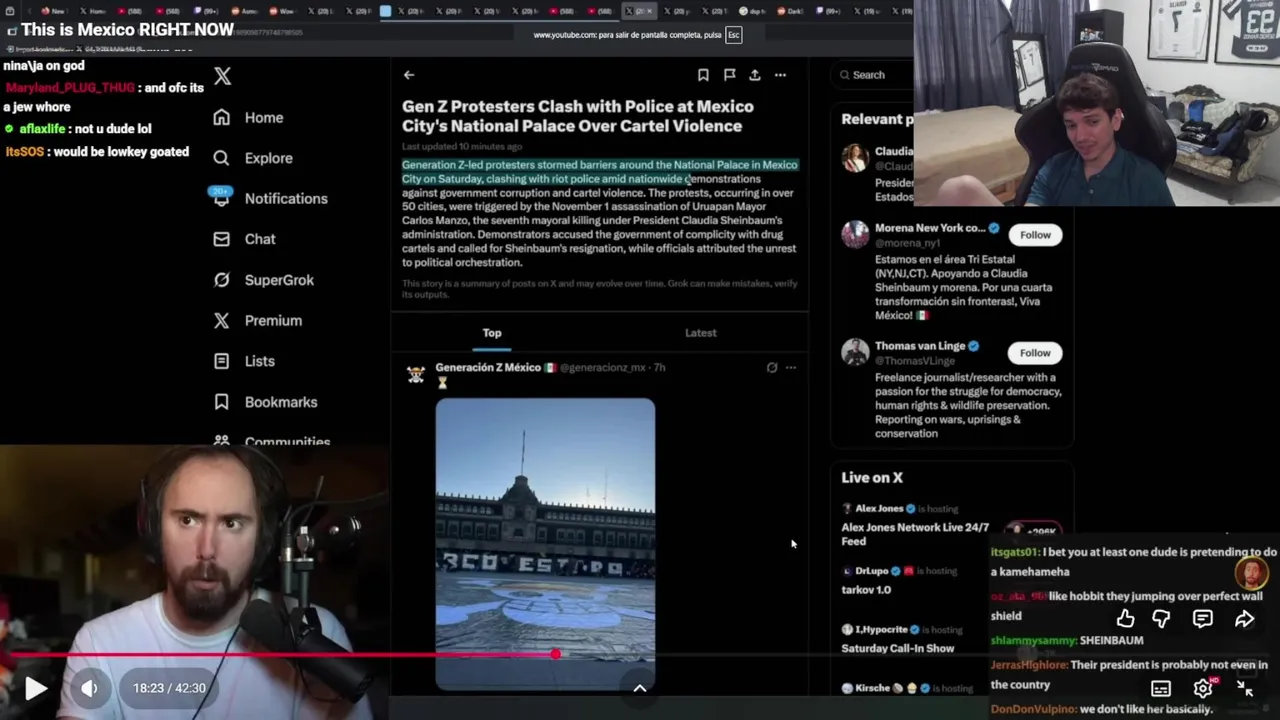Switch to the Latest tab
Image resolution: width=1280 pixels, height=720 pixels.
coord(701,333)
